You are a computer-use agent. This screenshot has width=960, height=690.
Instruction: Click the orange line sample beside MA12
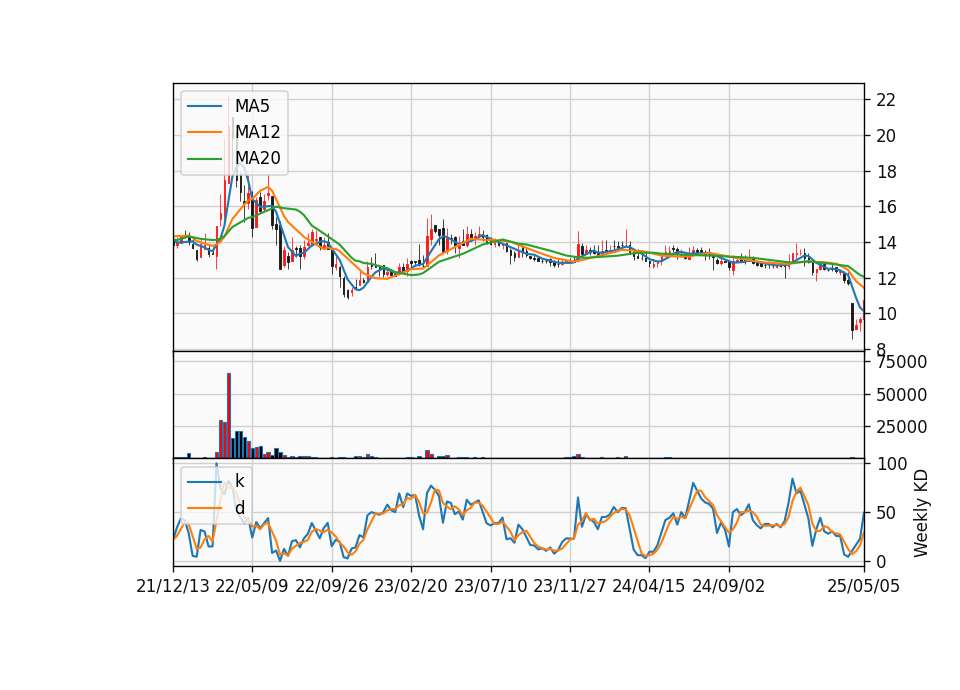coord(204,132)
